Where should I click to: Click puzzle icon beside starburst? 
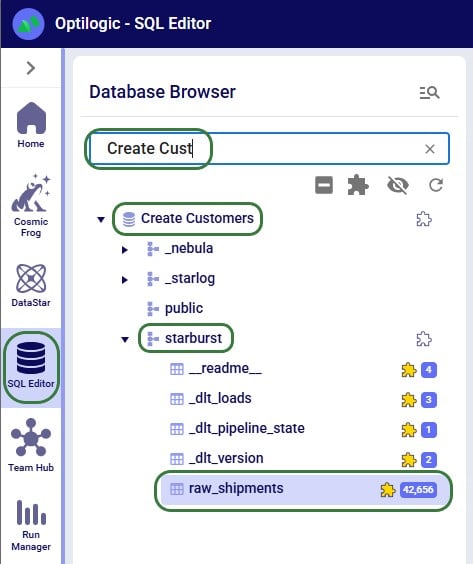424,339
